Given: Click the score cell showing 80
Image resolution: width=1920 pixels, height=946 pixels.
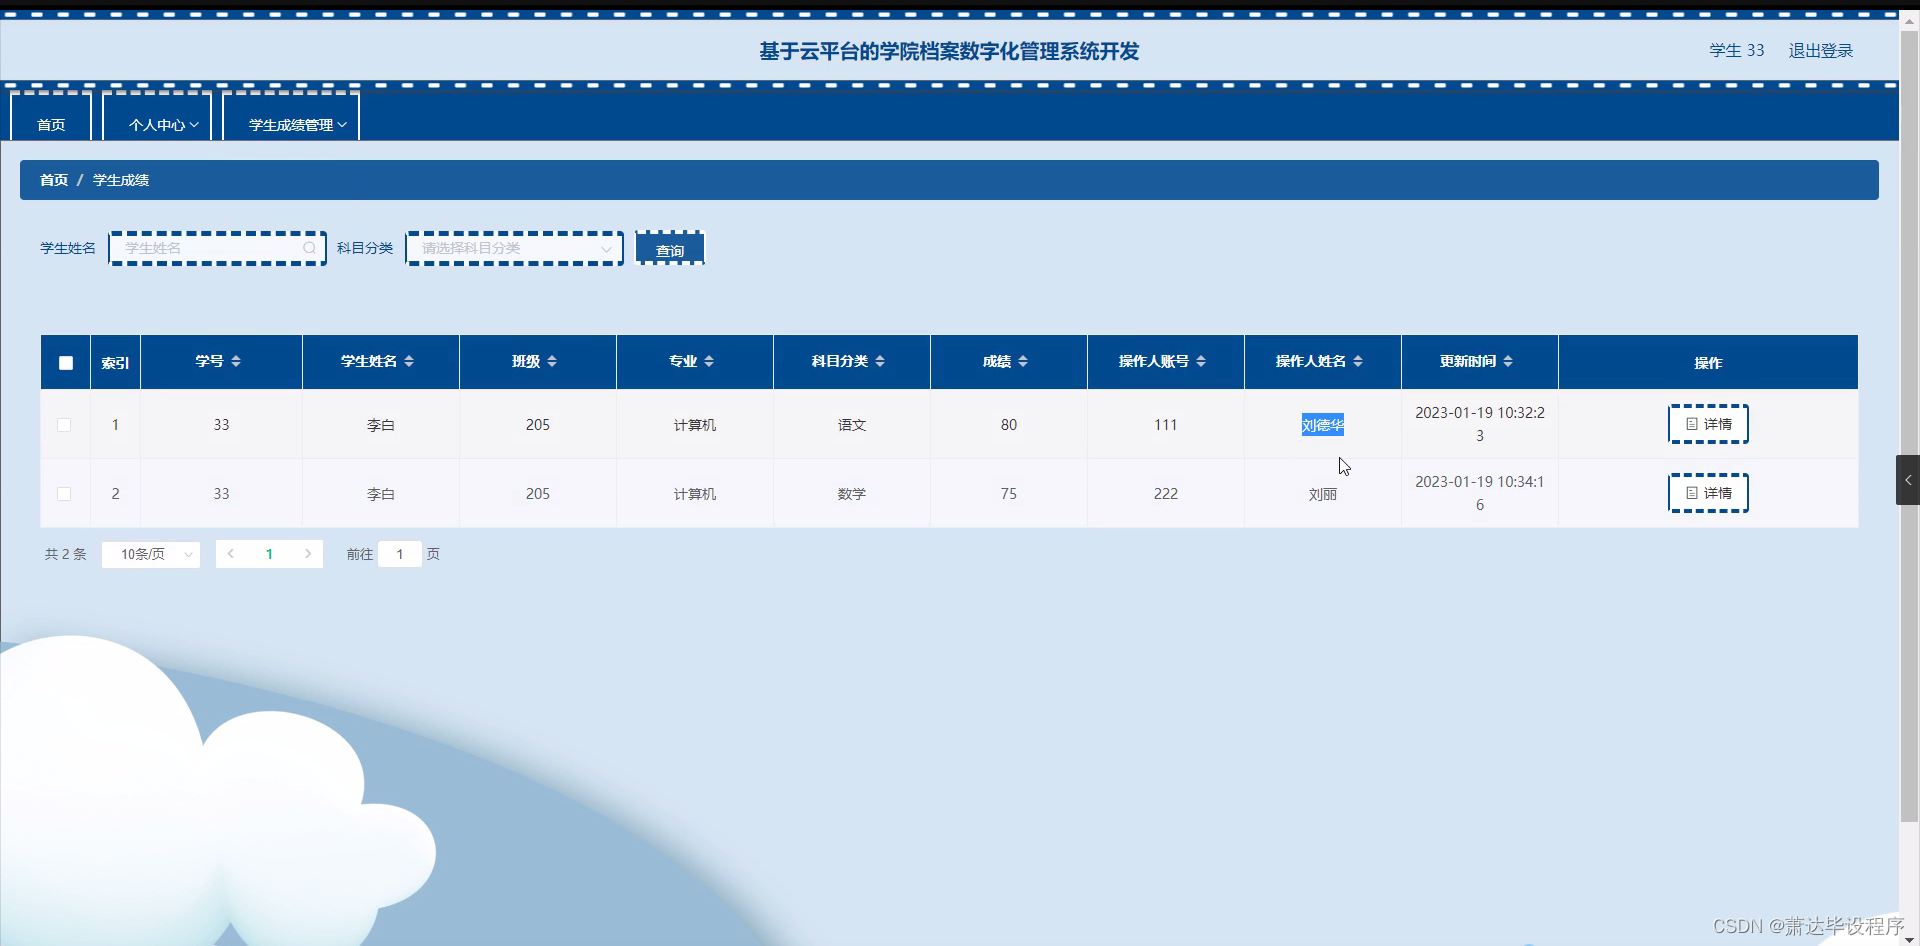Looking at the screenshot, I should 1009,425.
